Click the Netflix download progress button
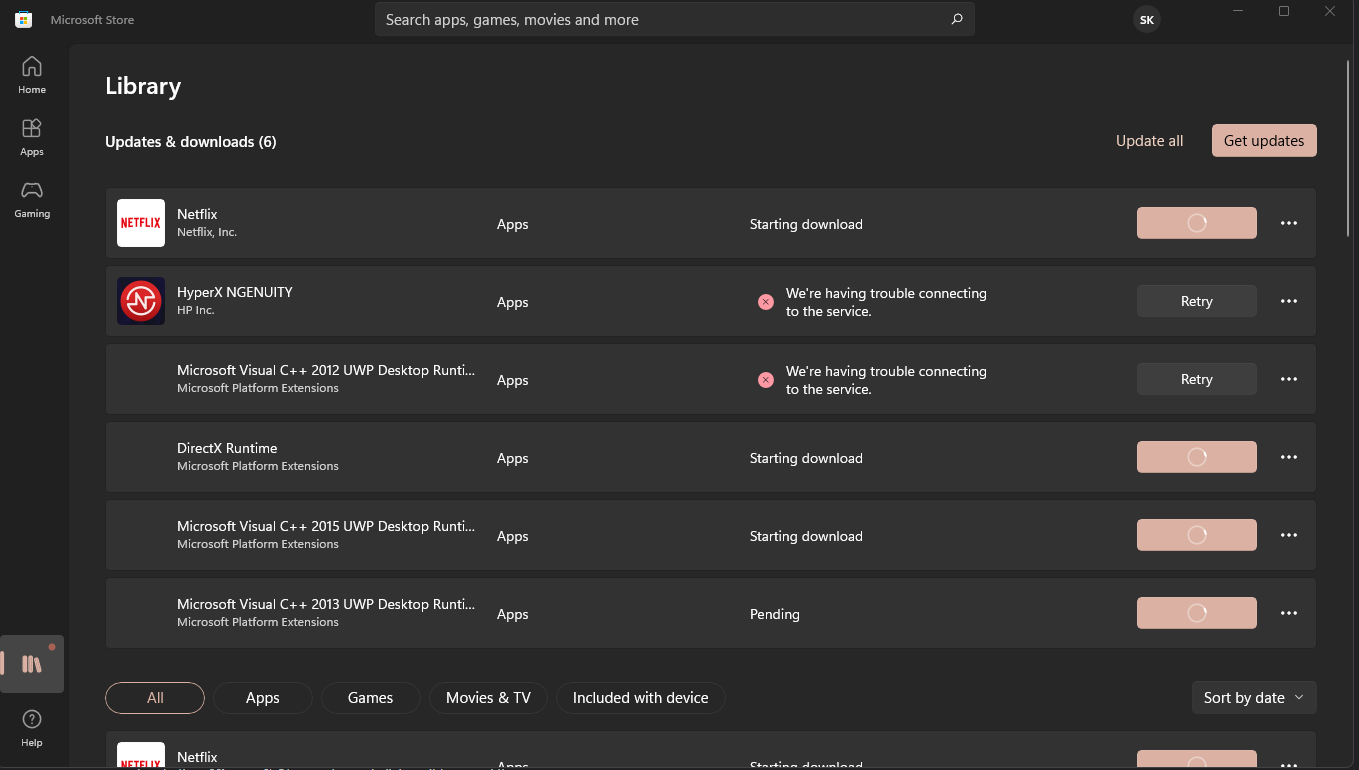1359x770 pixels. [1197, 223]
